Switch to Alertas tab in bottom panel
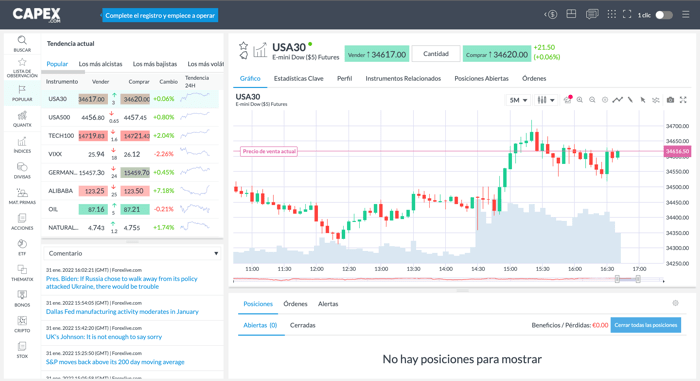 (x=328, y=304)
